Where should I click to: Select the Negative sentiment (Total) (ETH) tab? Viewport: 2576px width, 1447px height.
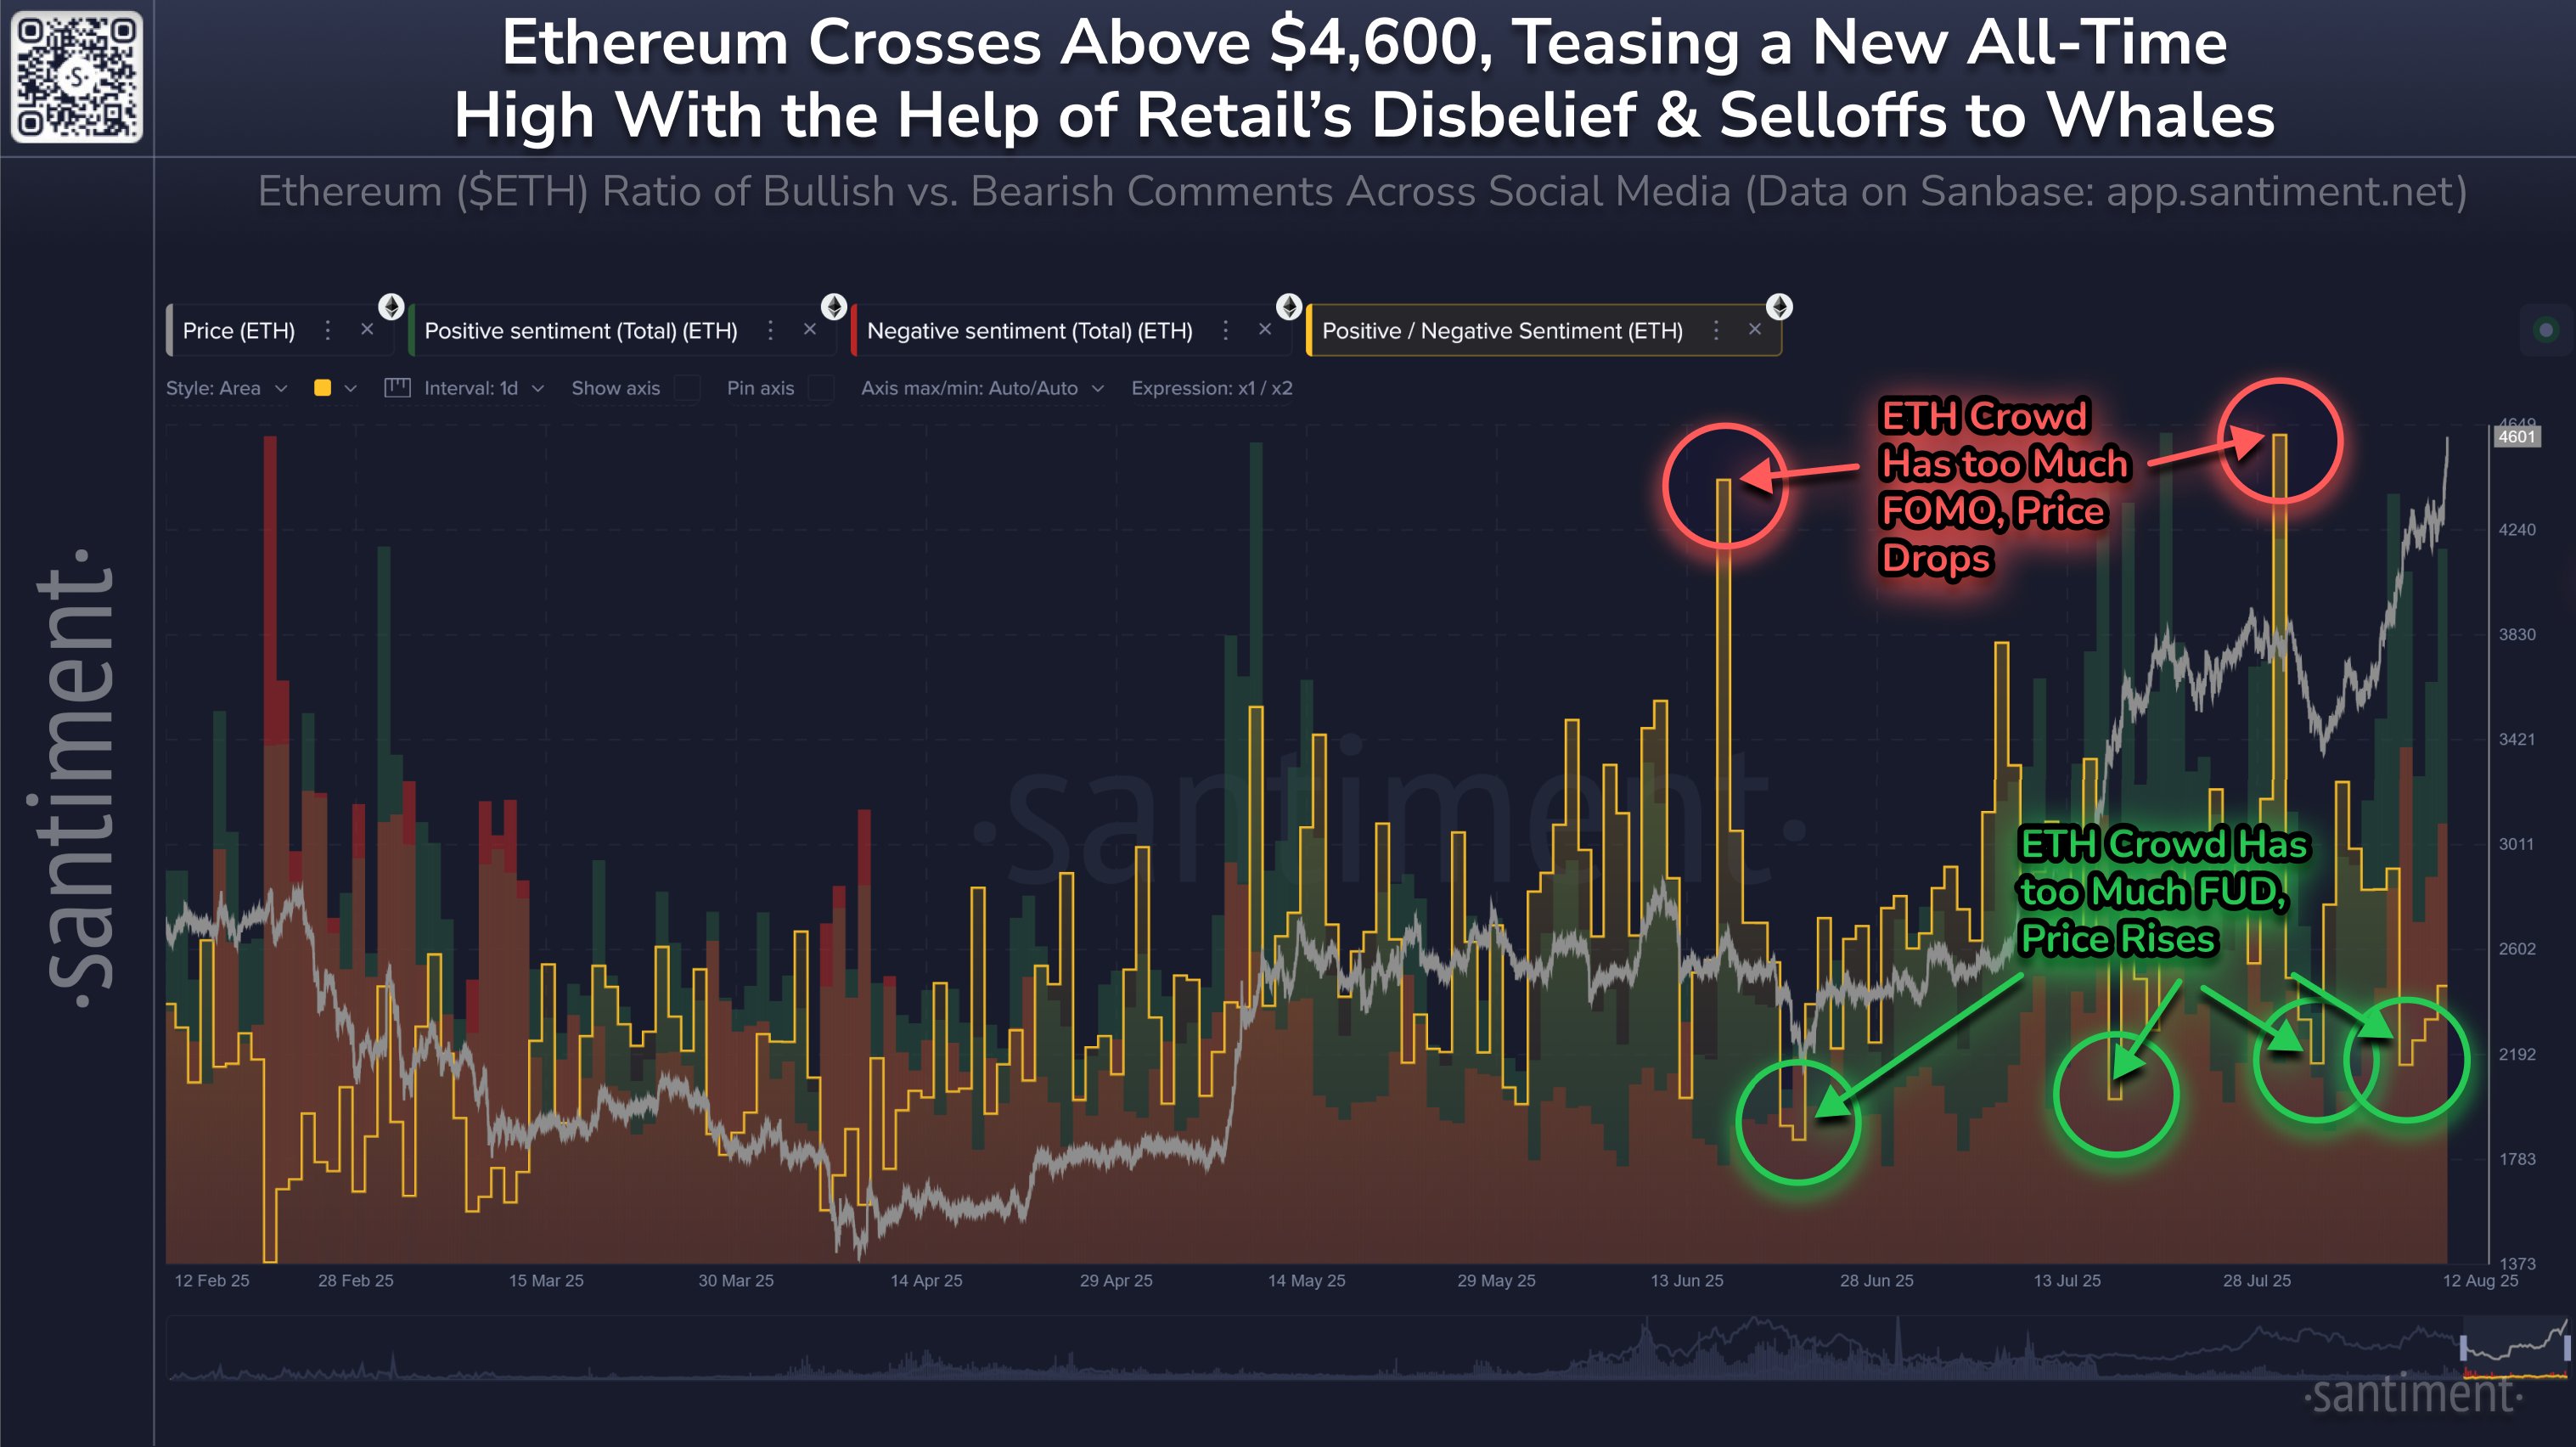[1029, 331]
